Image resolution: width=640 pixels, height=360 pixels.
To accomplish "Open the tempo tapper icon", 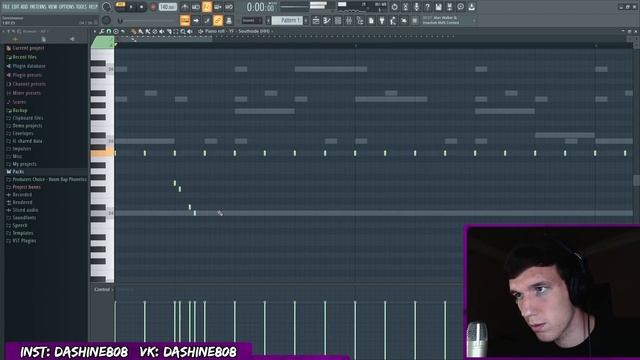I will 393,20.
